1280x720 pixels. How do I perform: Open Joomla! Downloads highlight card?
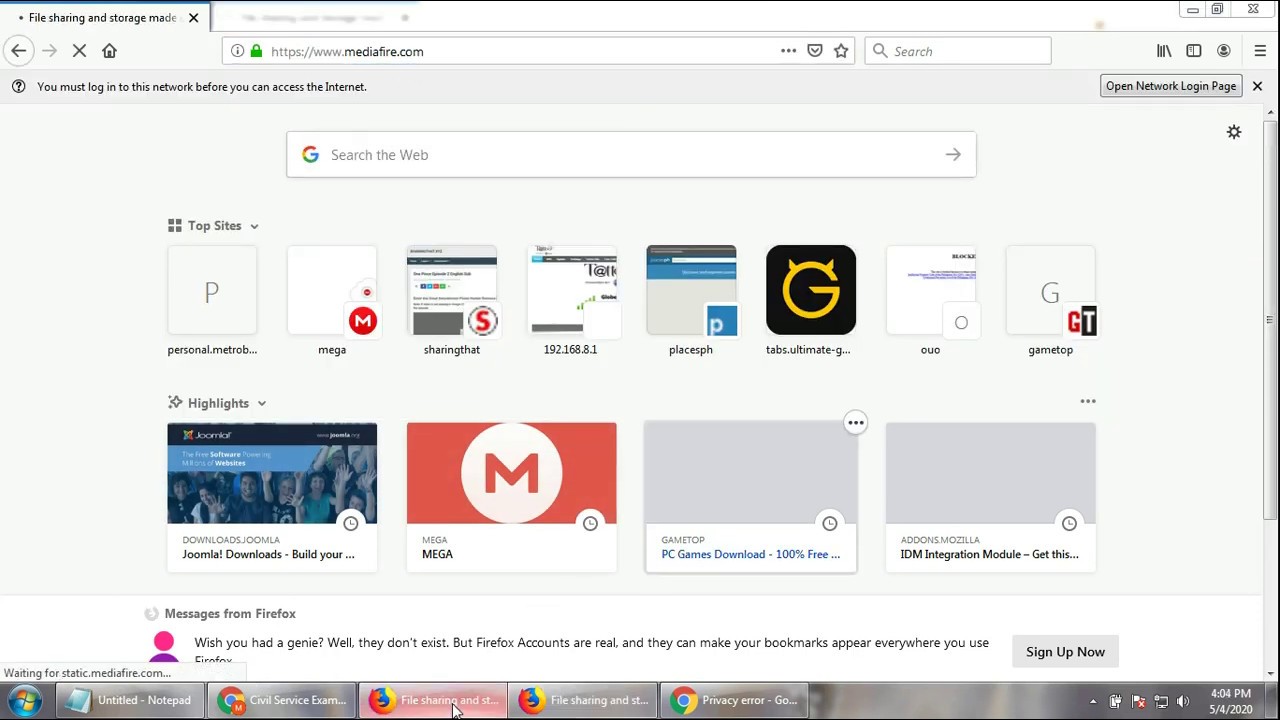(272, 497)
